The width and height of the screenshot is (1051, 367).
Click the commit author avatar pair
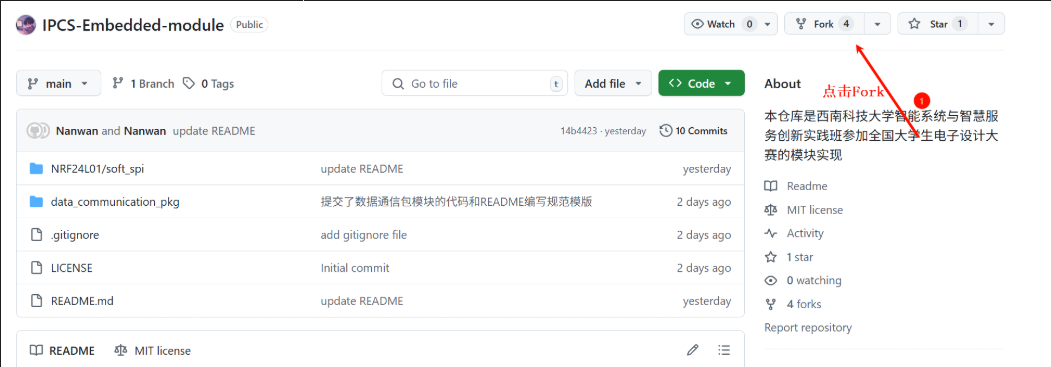[x=38, y=131]
